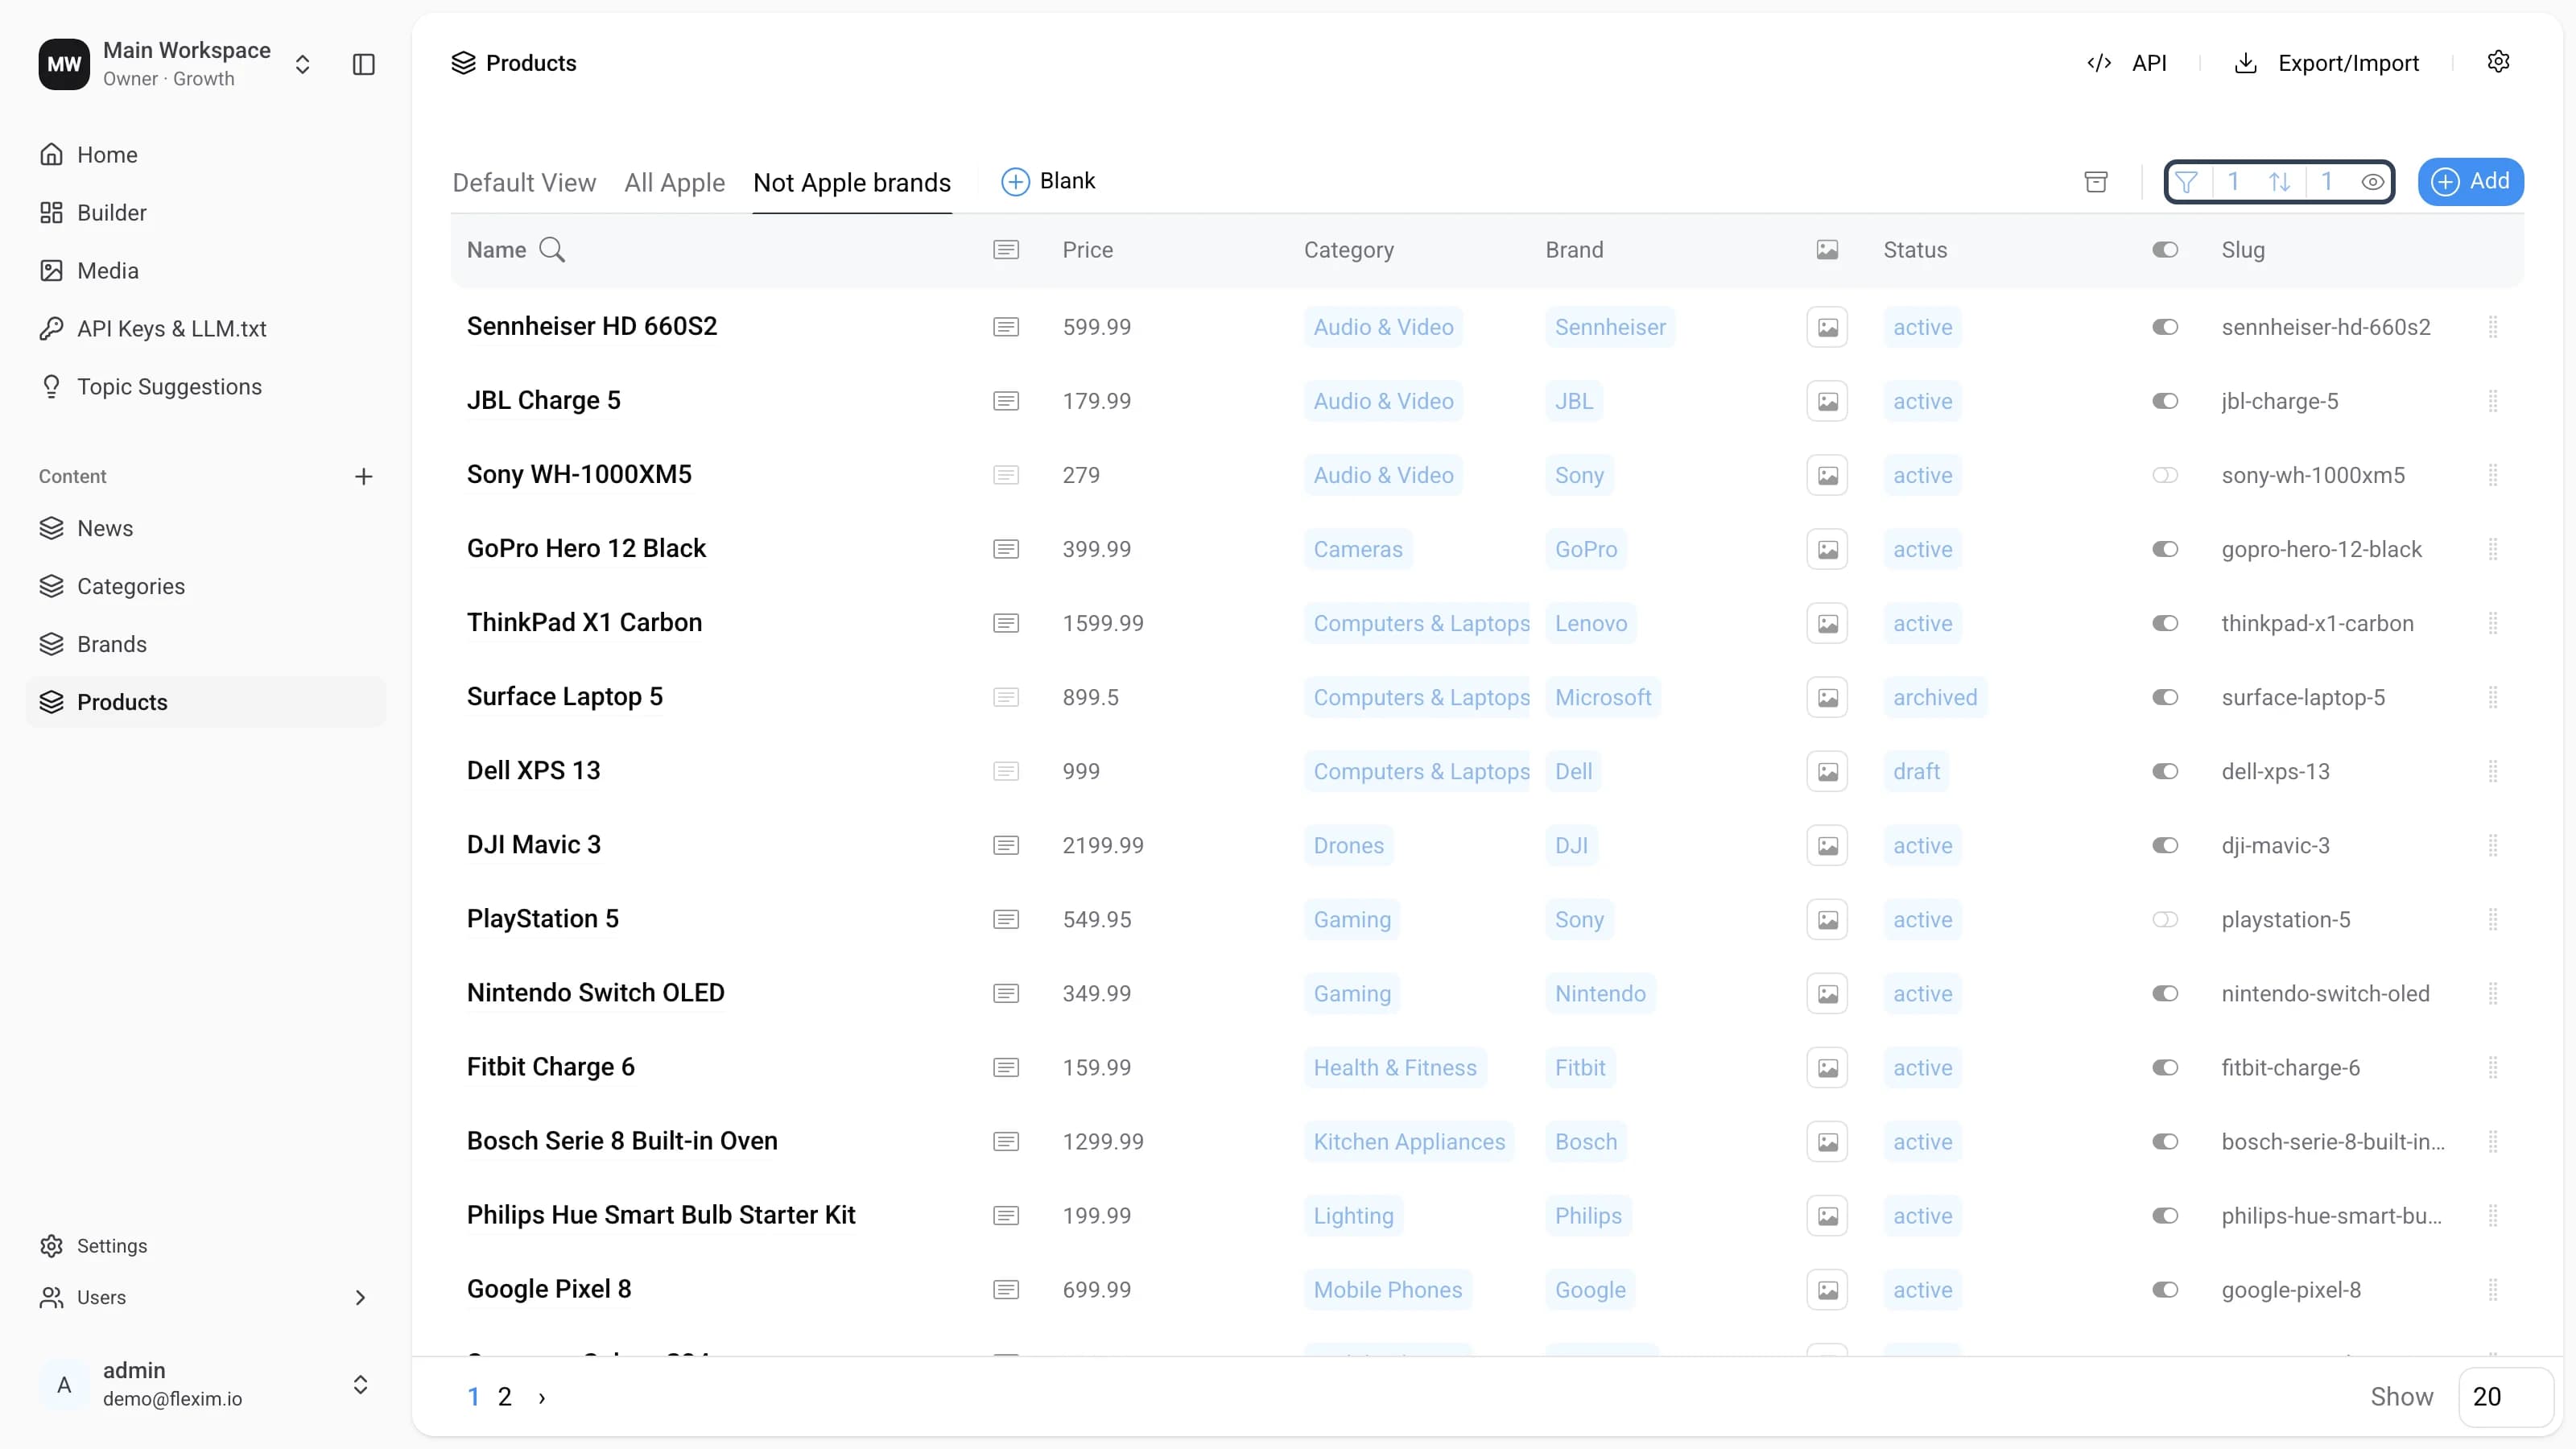Toggle switch for Sennheiser HD 660S2
This screenshot has width=2576, height=1449.
coord(2165,327)
